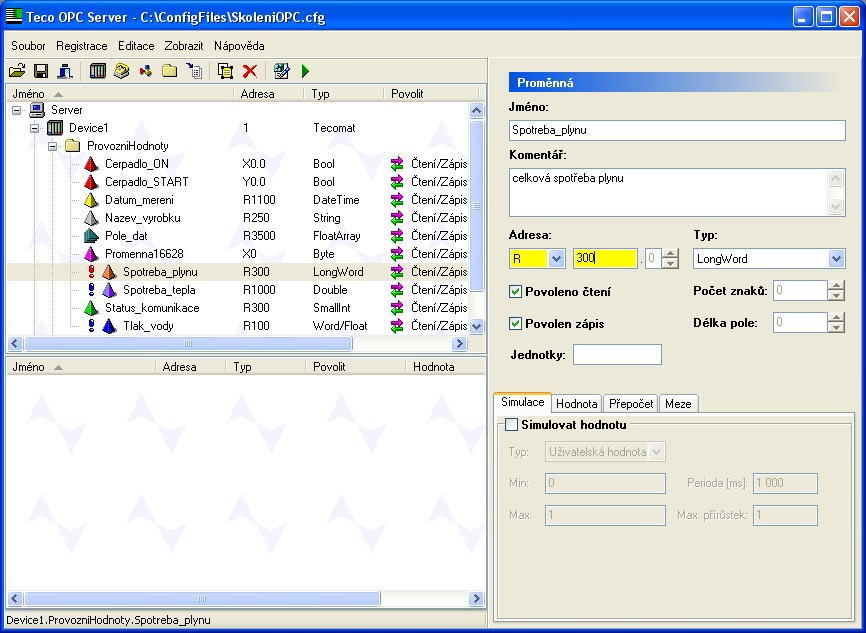Click the import list toolbar icon

click(x=194, y=71)
